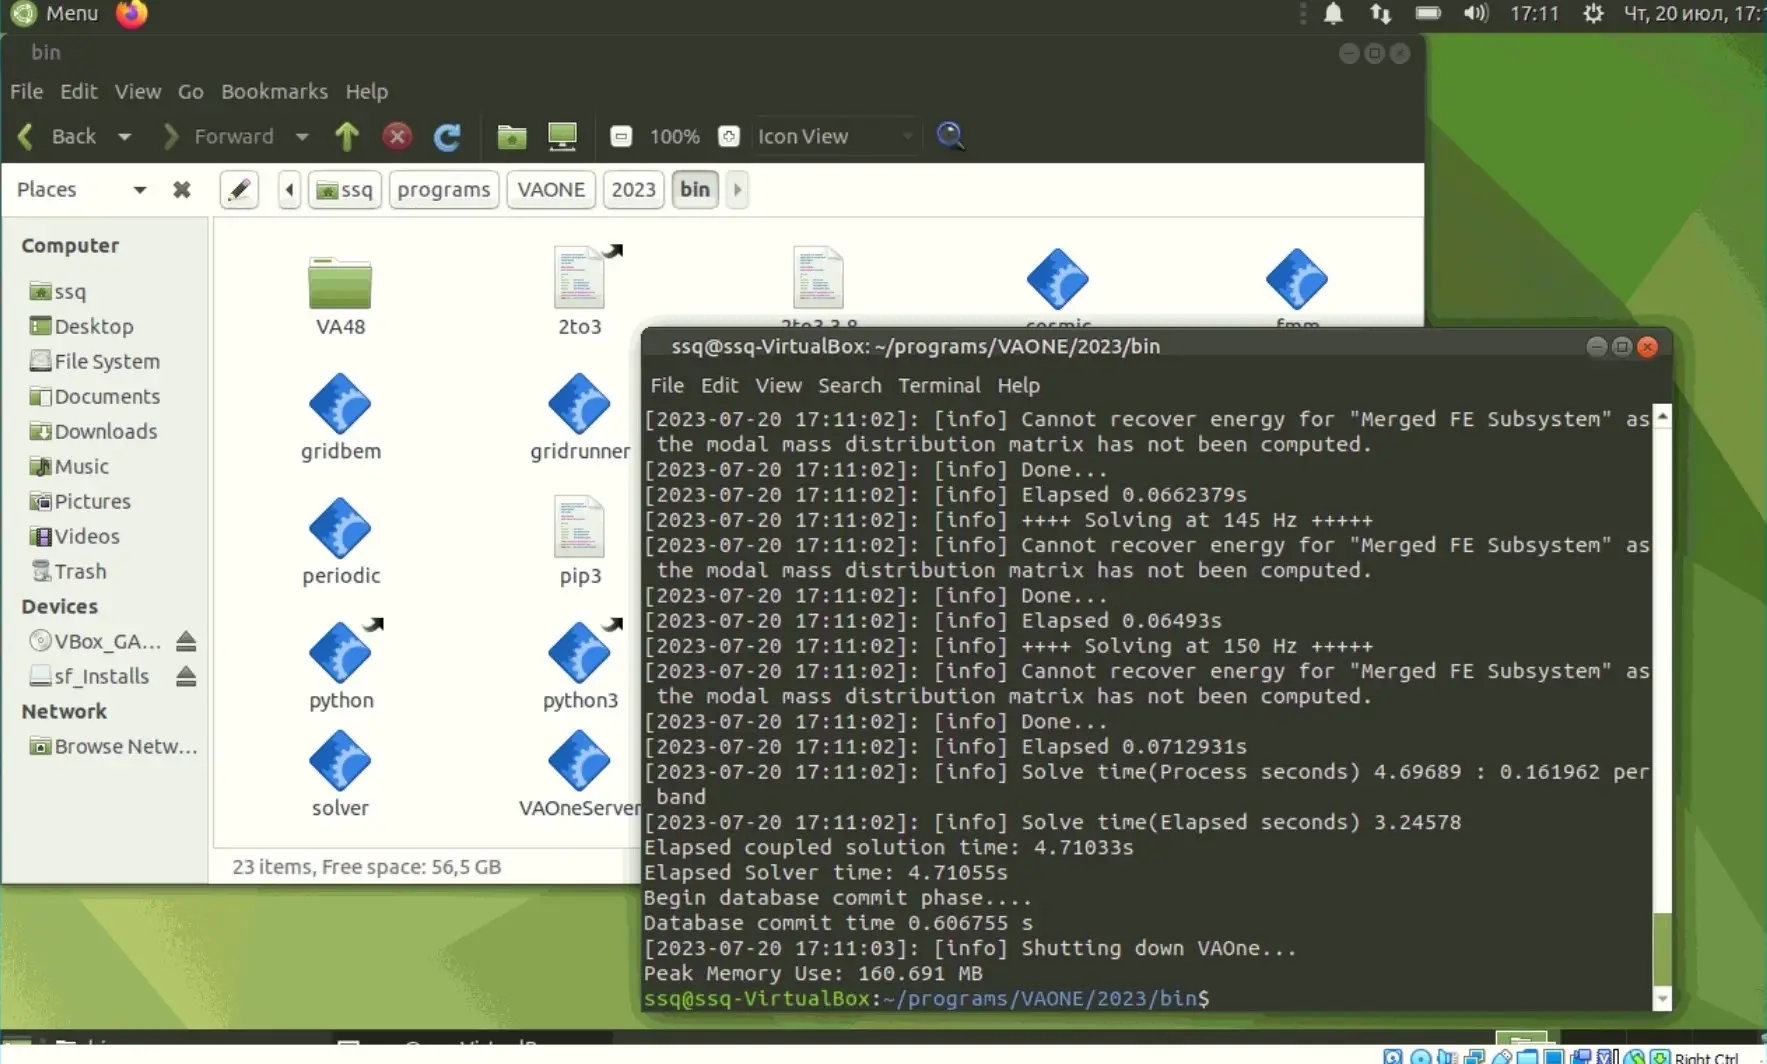Click the Back navigation button
This screenshot has width=1767, height=1064.
[x=58, y=136]
